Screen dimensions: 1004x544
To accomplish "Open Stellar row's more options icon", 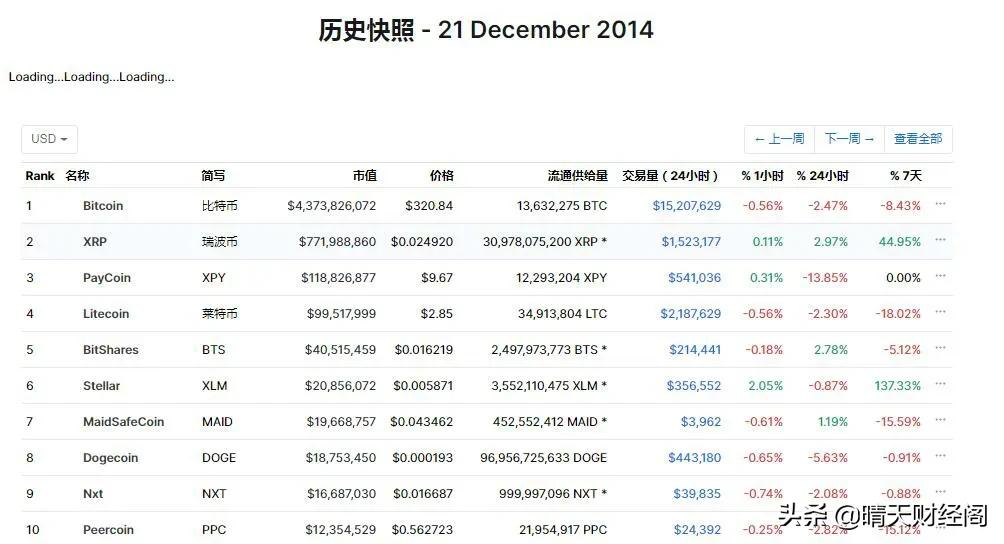I will pyautogui.click(x=940, y=384).
